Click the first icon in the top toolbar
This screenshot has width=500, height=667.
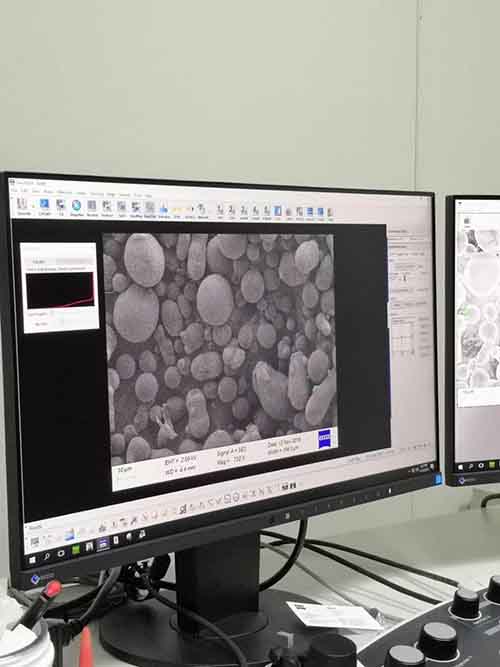23,203
